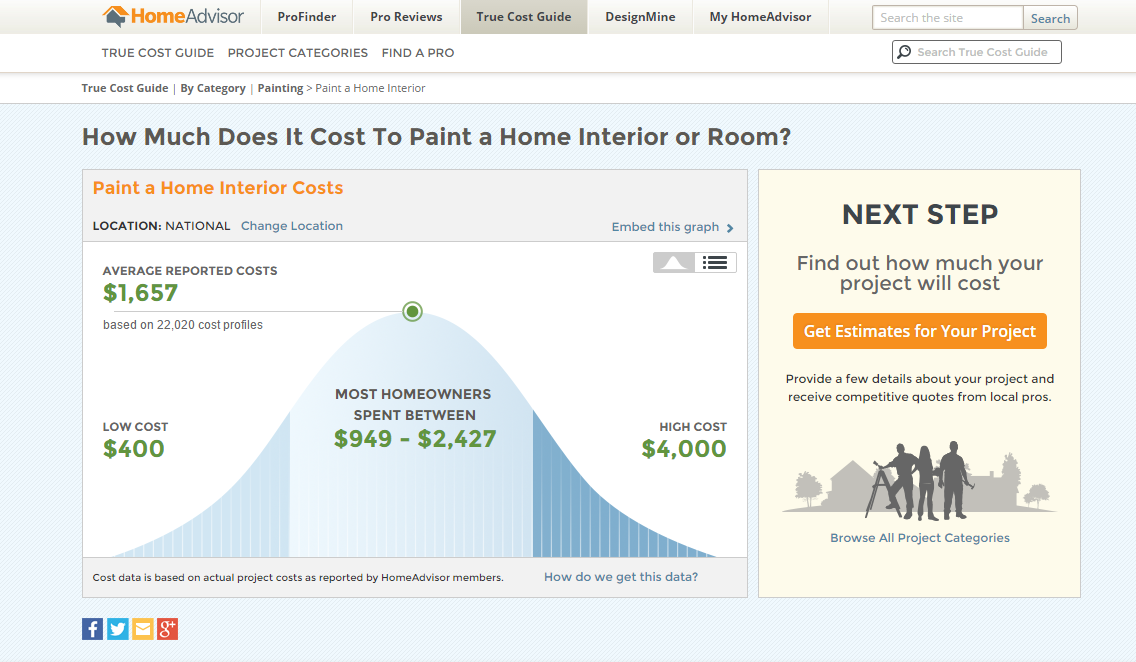Viewport: 1136px width, 662px height.
Task: Click the green average cost marker on curve
Action: [x=413, y=312]
